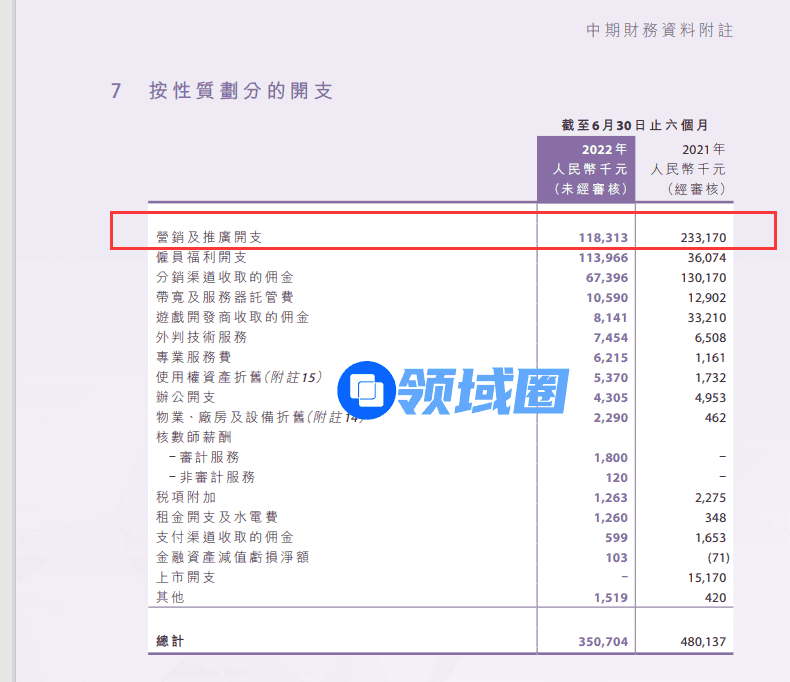Click the 233,170 value in the highlighted row

click(x=701, y=238)
